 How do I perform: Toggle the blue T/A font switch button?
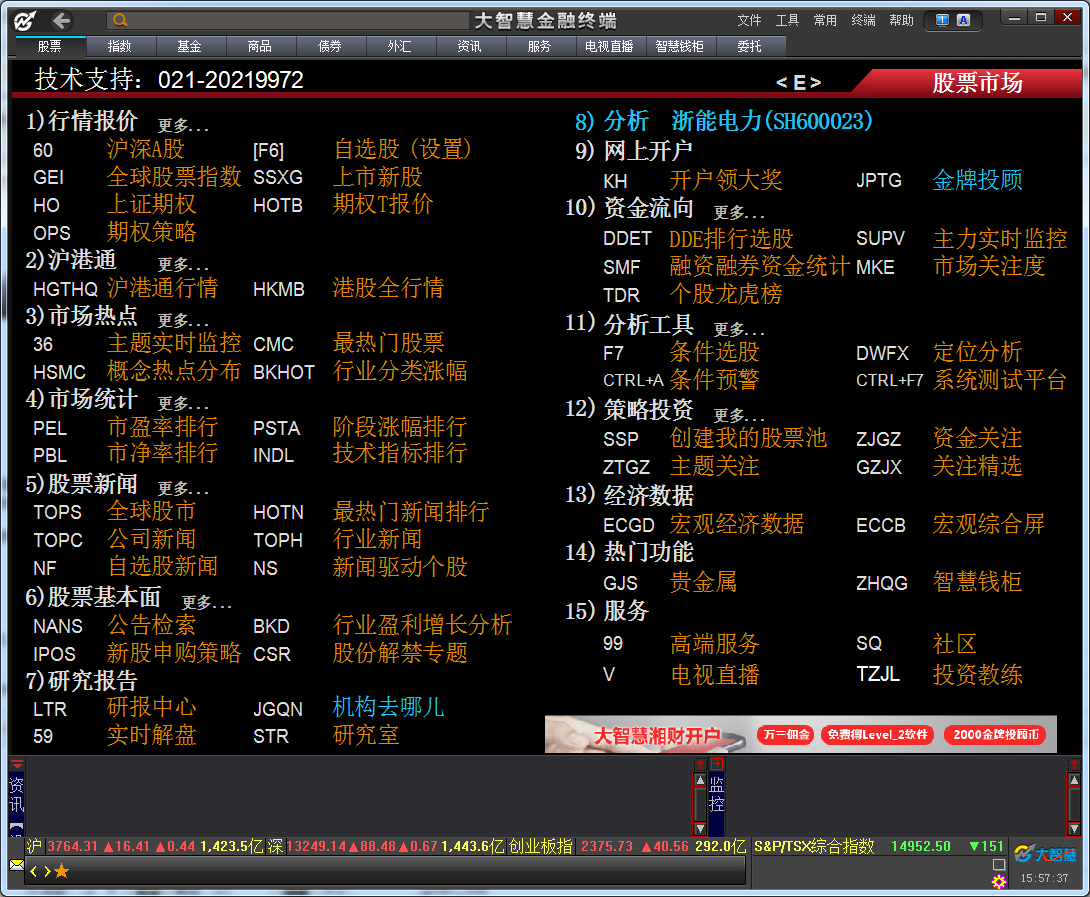click(x=952, y=20)
